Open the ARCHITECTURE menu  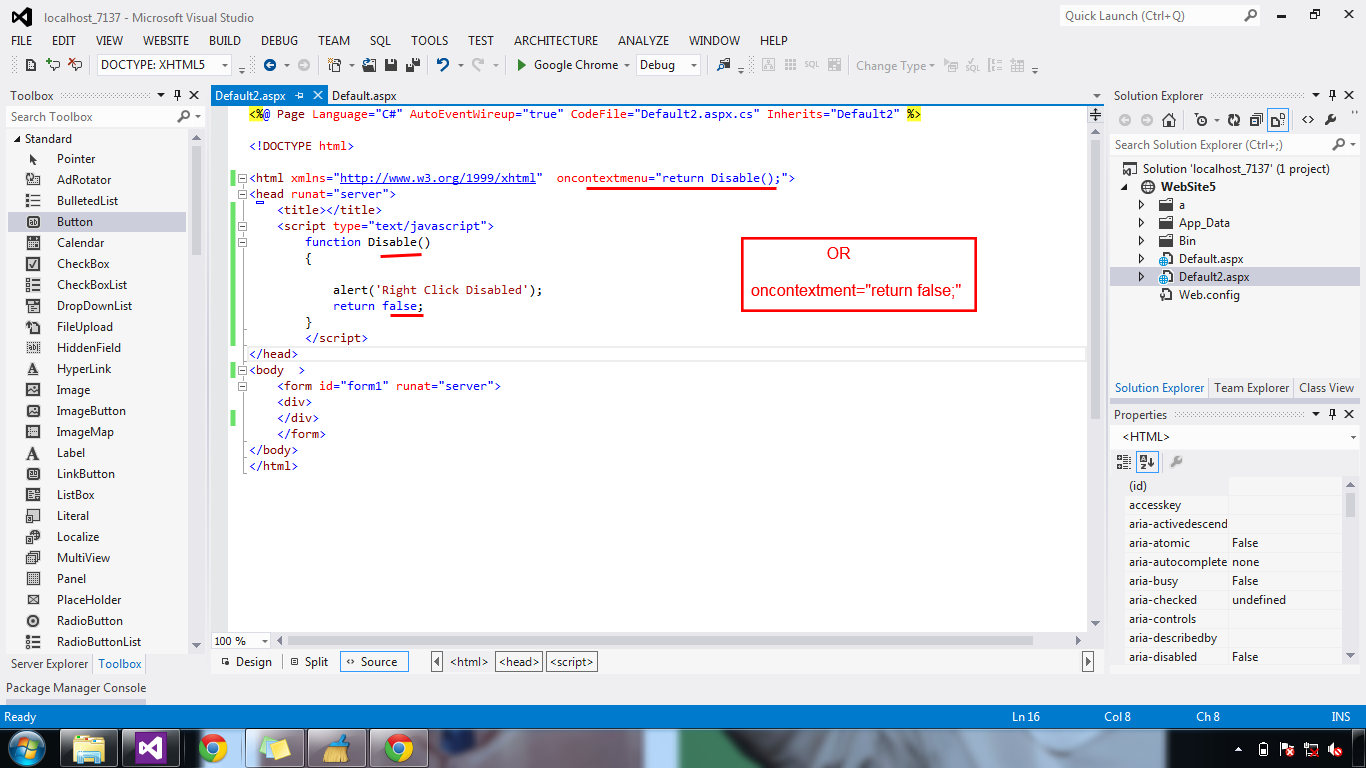click(556, 41)
